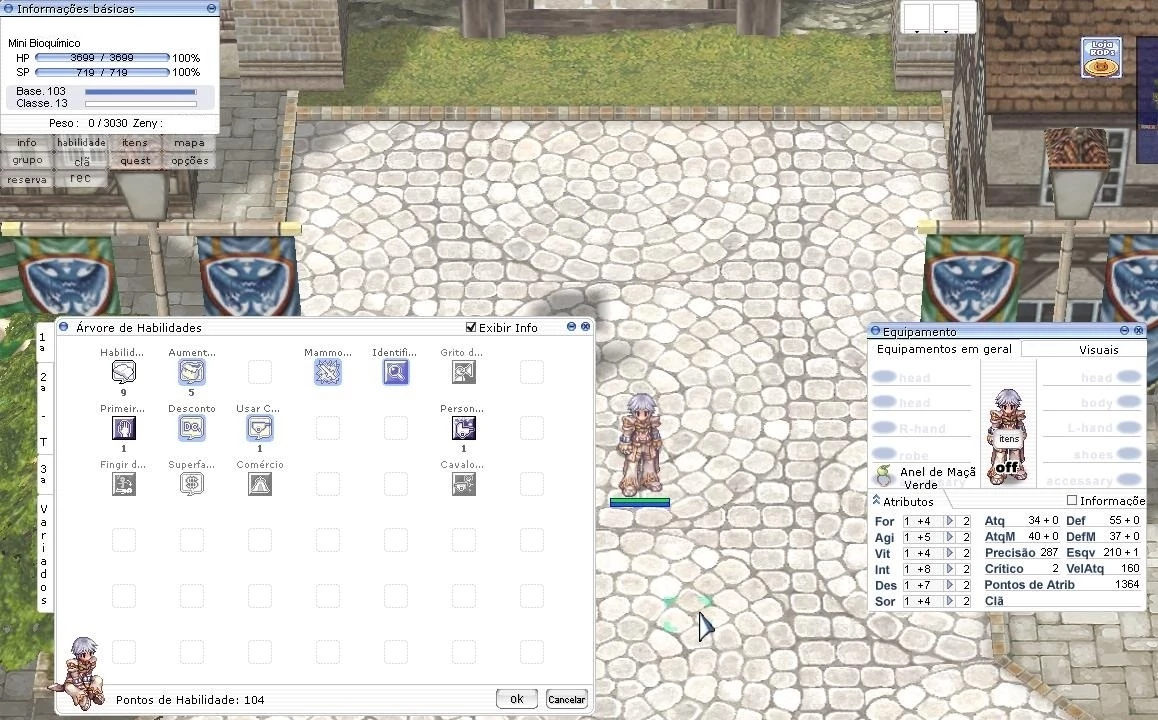Click the Classe experience bar
The image size is (1158, 720).
pos(141,104)
